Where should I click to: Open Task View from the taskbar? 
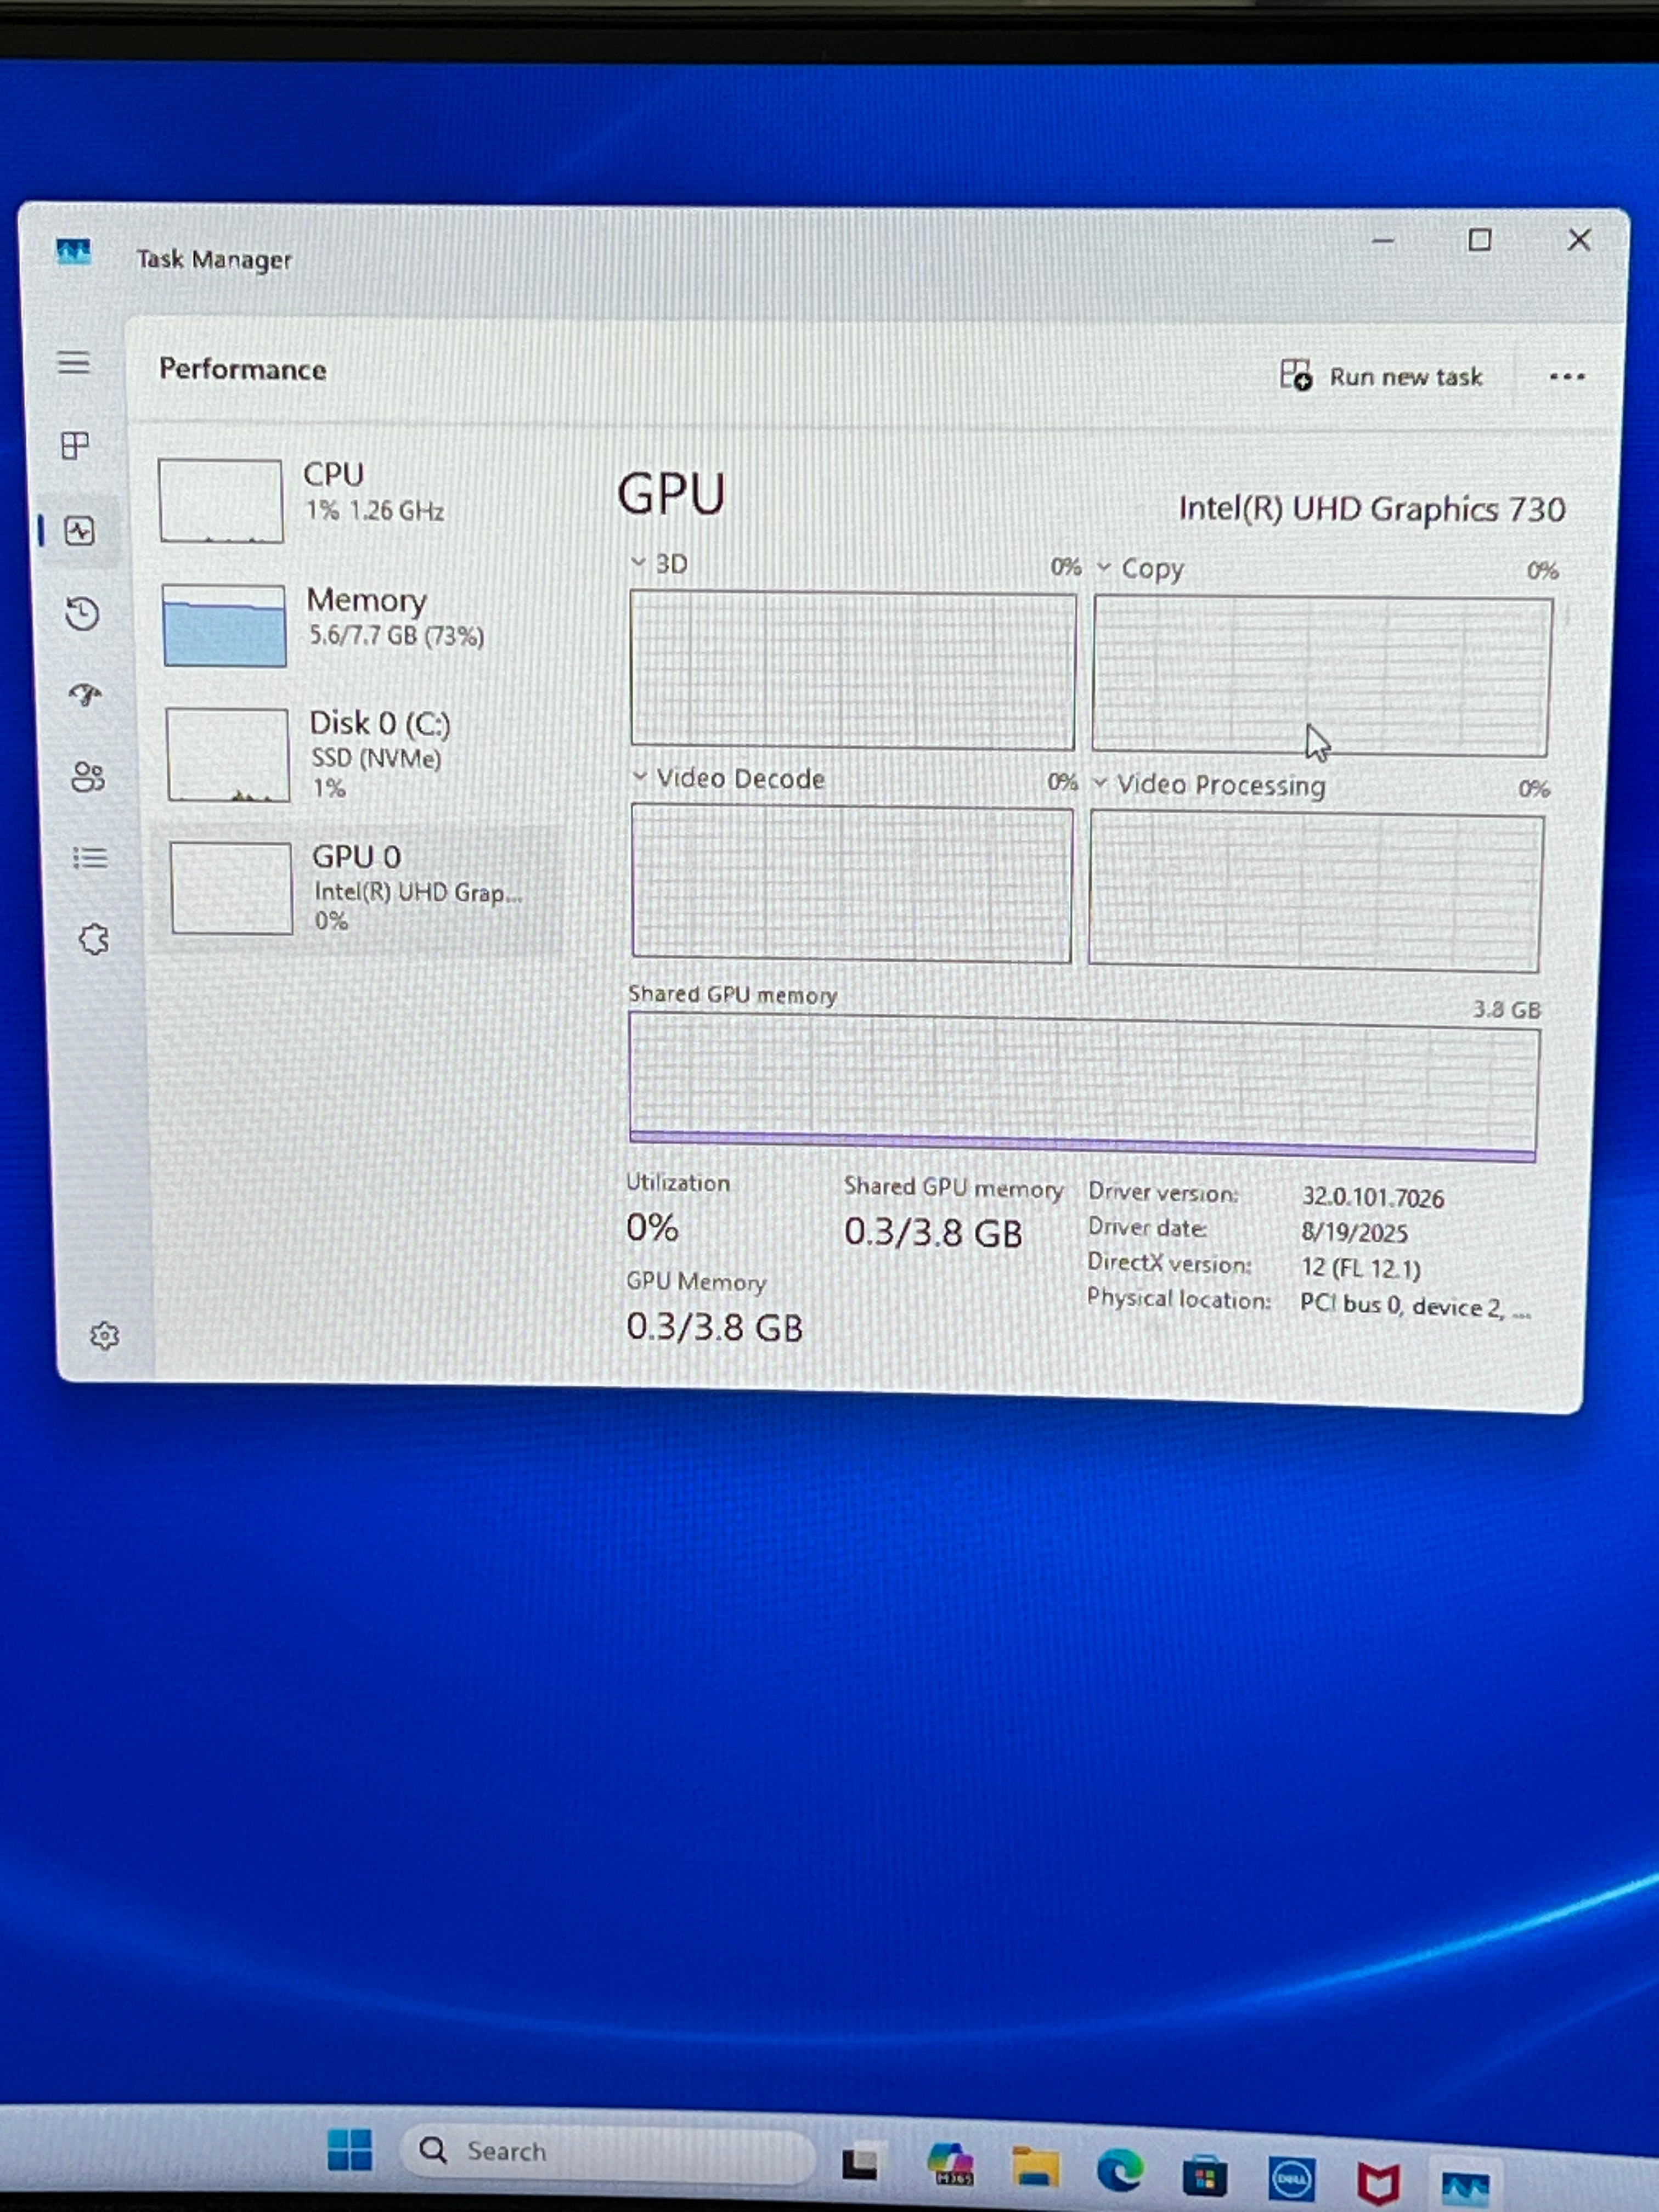860,2164
